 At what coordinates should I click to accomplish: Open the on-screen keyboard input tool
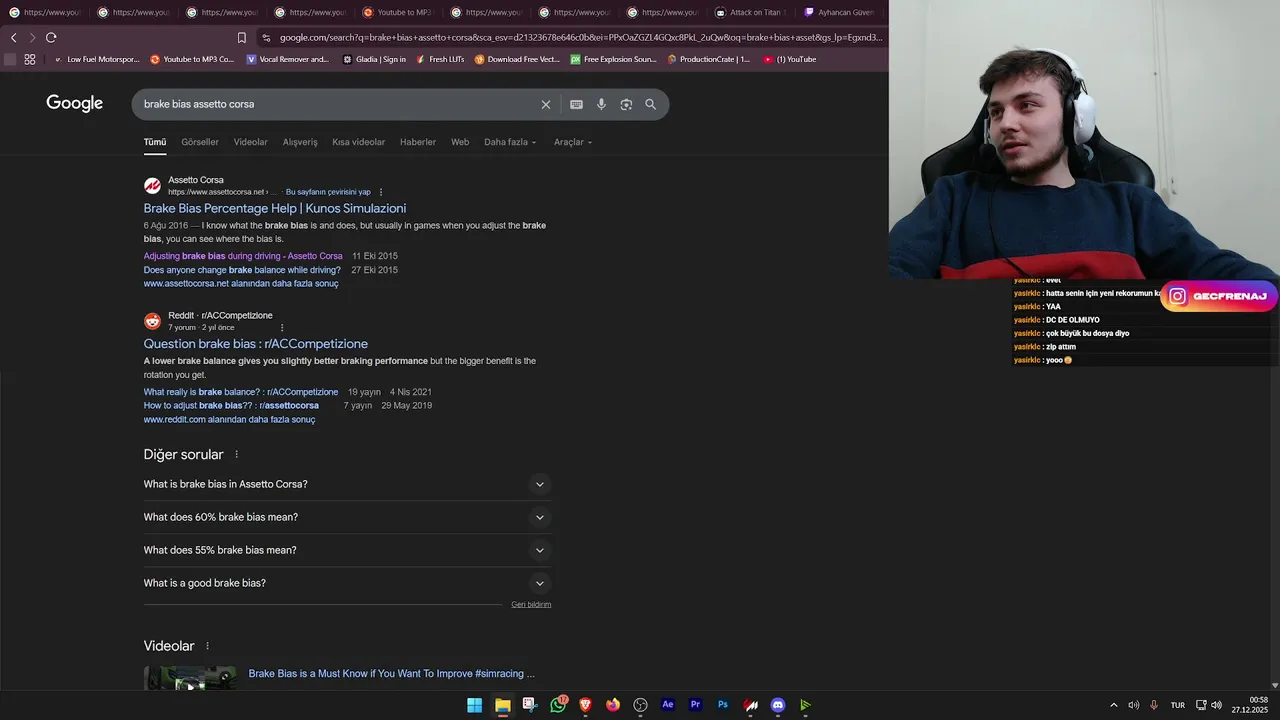pos(576,104)
